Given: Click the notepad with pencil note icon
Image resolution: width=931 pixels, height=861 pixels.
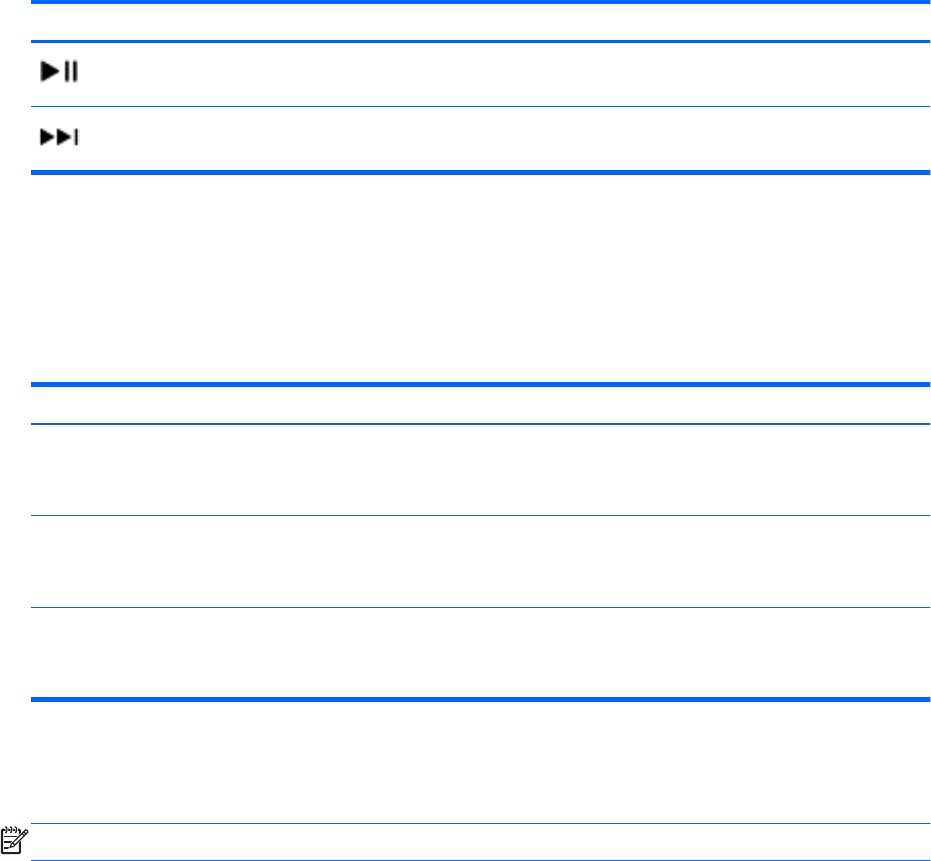Looking at the screenshot, I should click(14, 840).
